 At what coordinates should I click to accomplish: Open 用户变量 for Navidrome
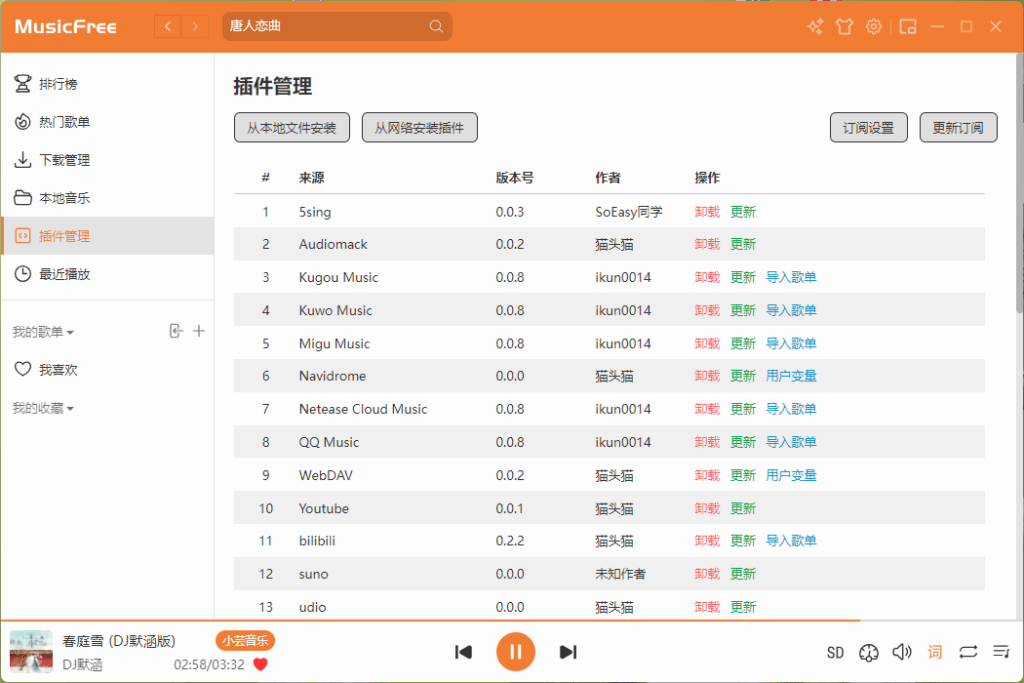pos(791,375)
